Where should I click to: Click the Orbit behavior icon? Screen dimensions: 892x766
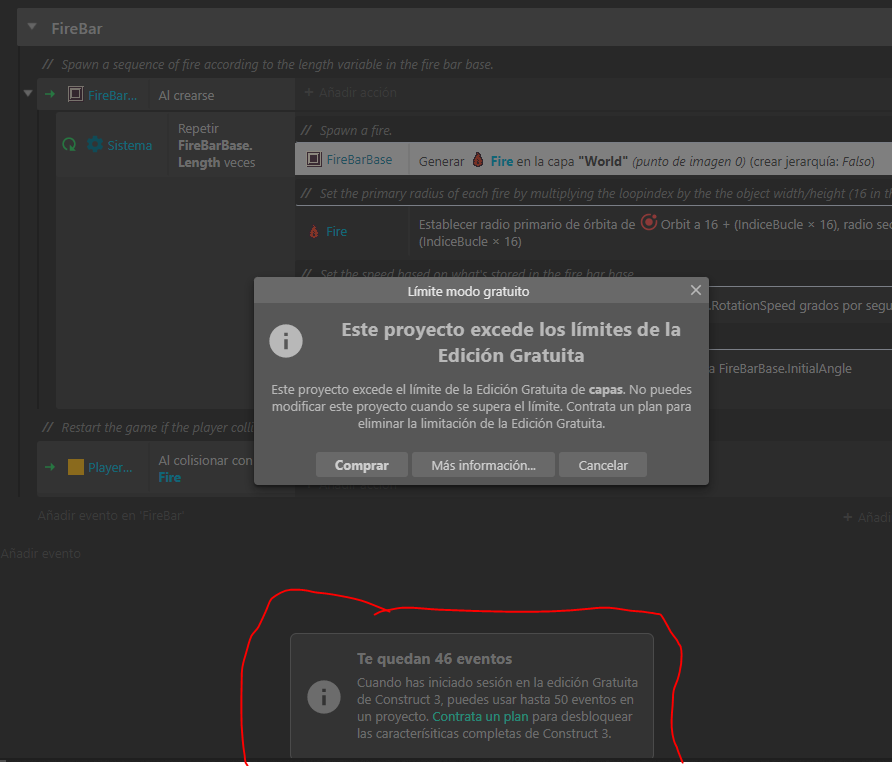[649, 222]
